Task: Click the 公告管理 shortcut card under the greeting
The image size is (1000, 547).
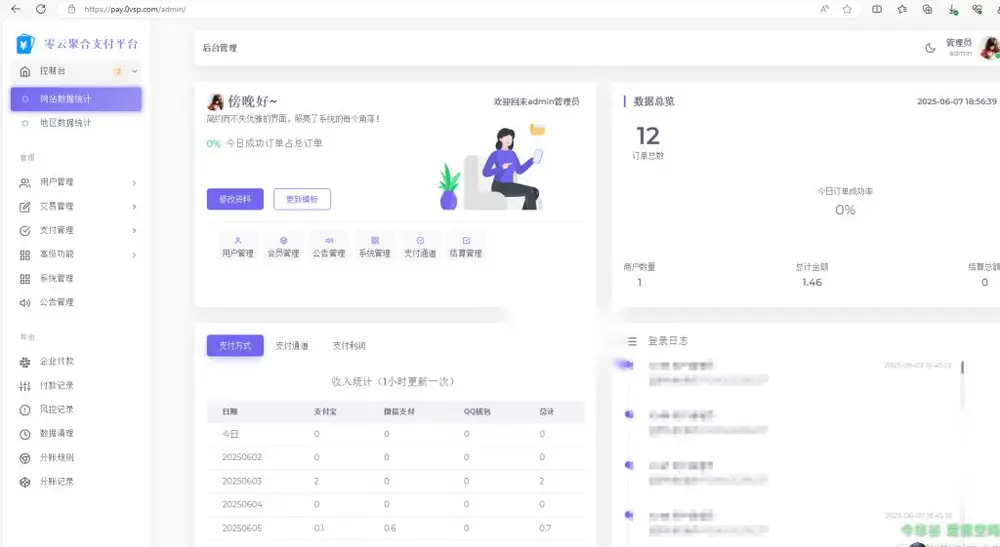Action: [329, 247]
